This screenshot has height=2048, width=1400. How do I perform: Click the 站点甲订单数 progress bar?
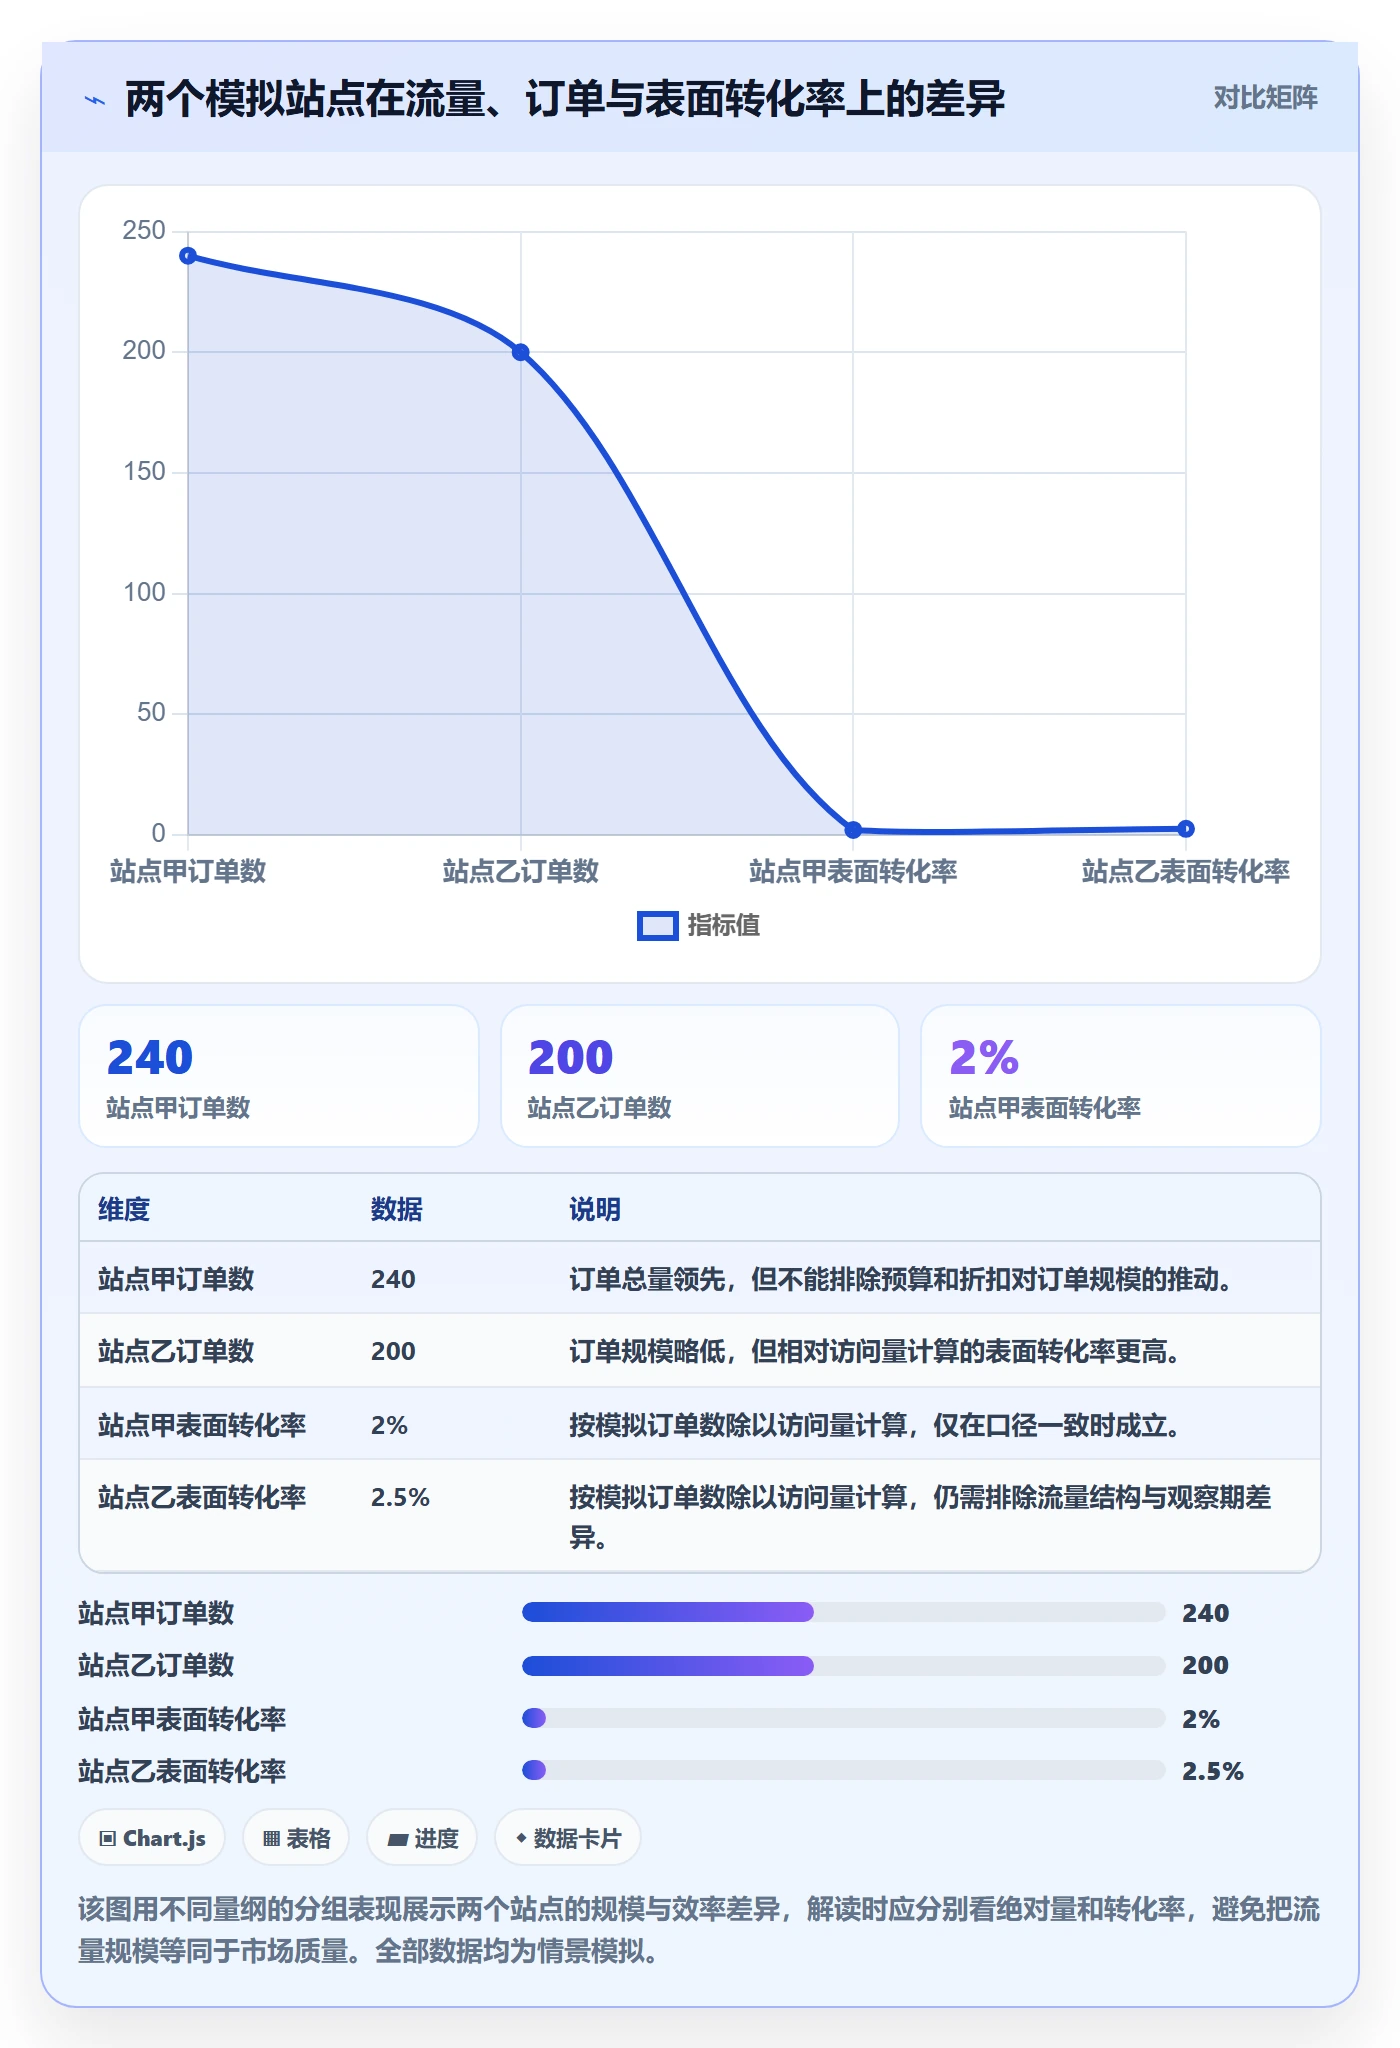pos(844,1612)
